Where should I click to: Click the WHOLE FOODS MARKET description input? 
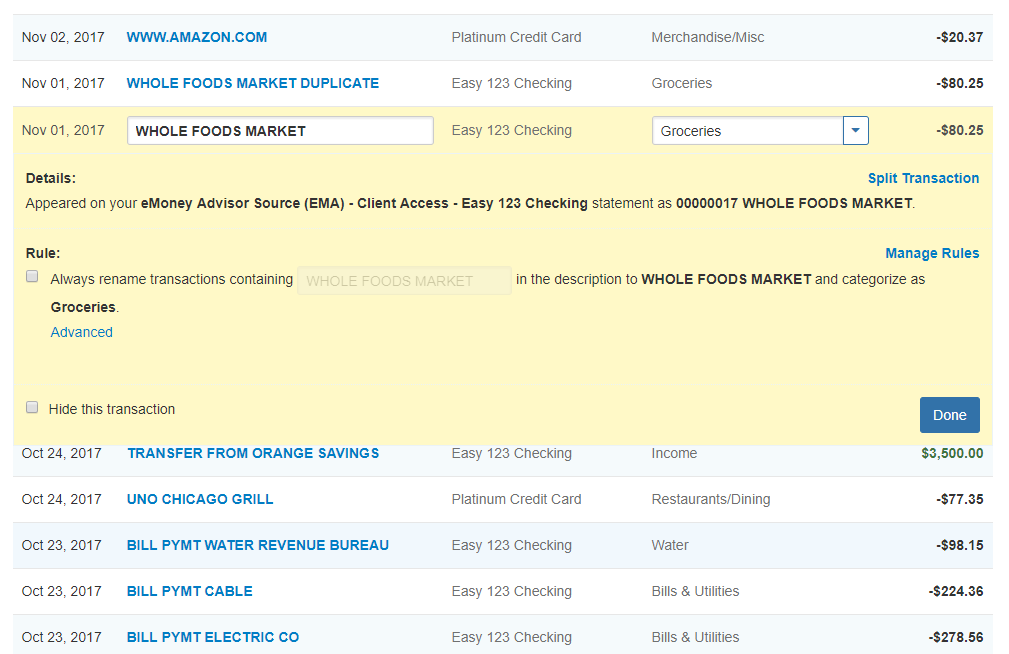point(280,131)
